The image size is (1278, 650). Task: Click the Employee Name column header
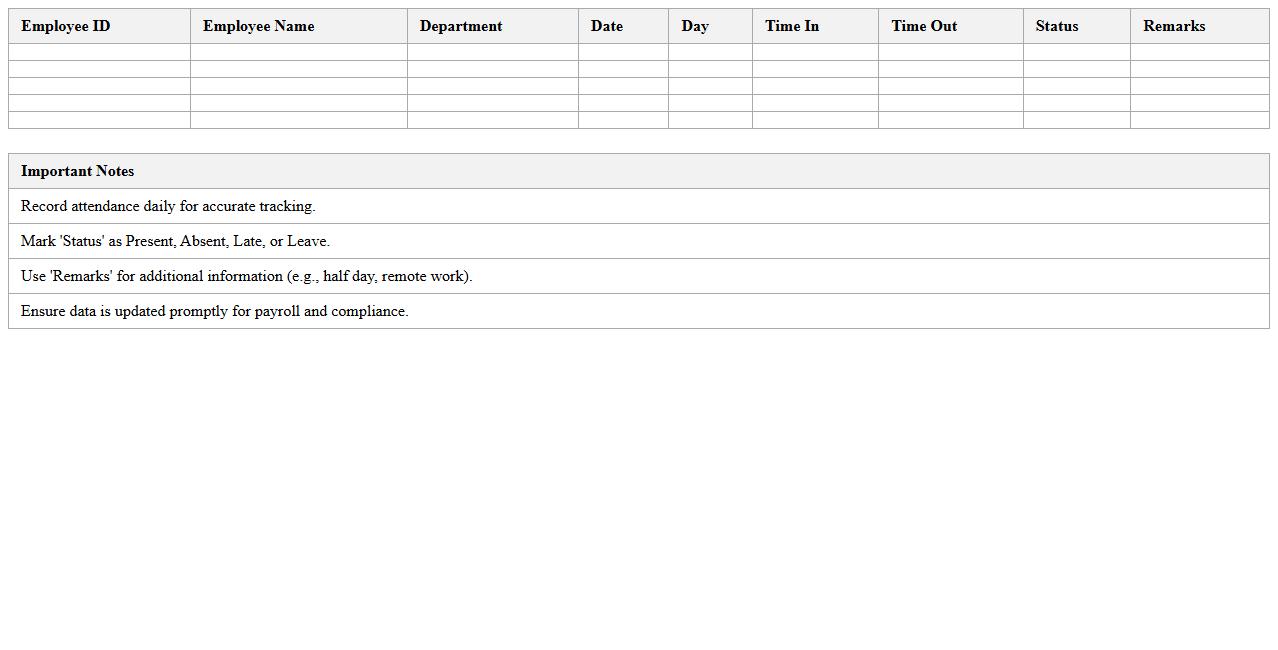tap(258, 26)
